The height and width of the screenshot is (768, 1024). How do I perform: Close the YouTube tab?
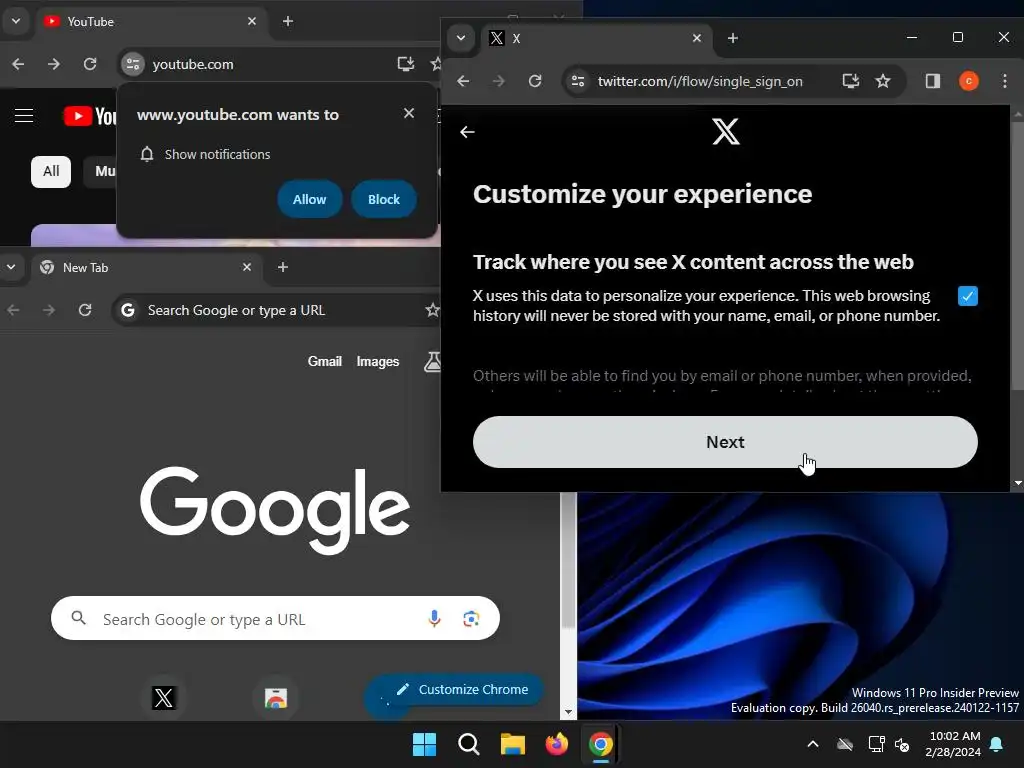(252, 22)
